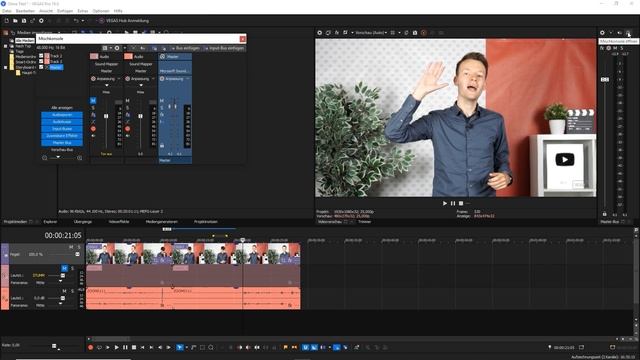This screenshot has width=640, height=360.
Task: Adjust master bus volume fader
Action: tap(605, 80)
